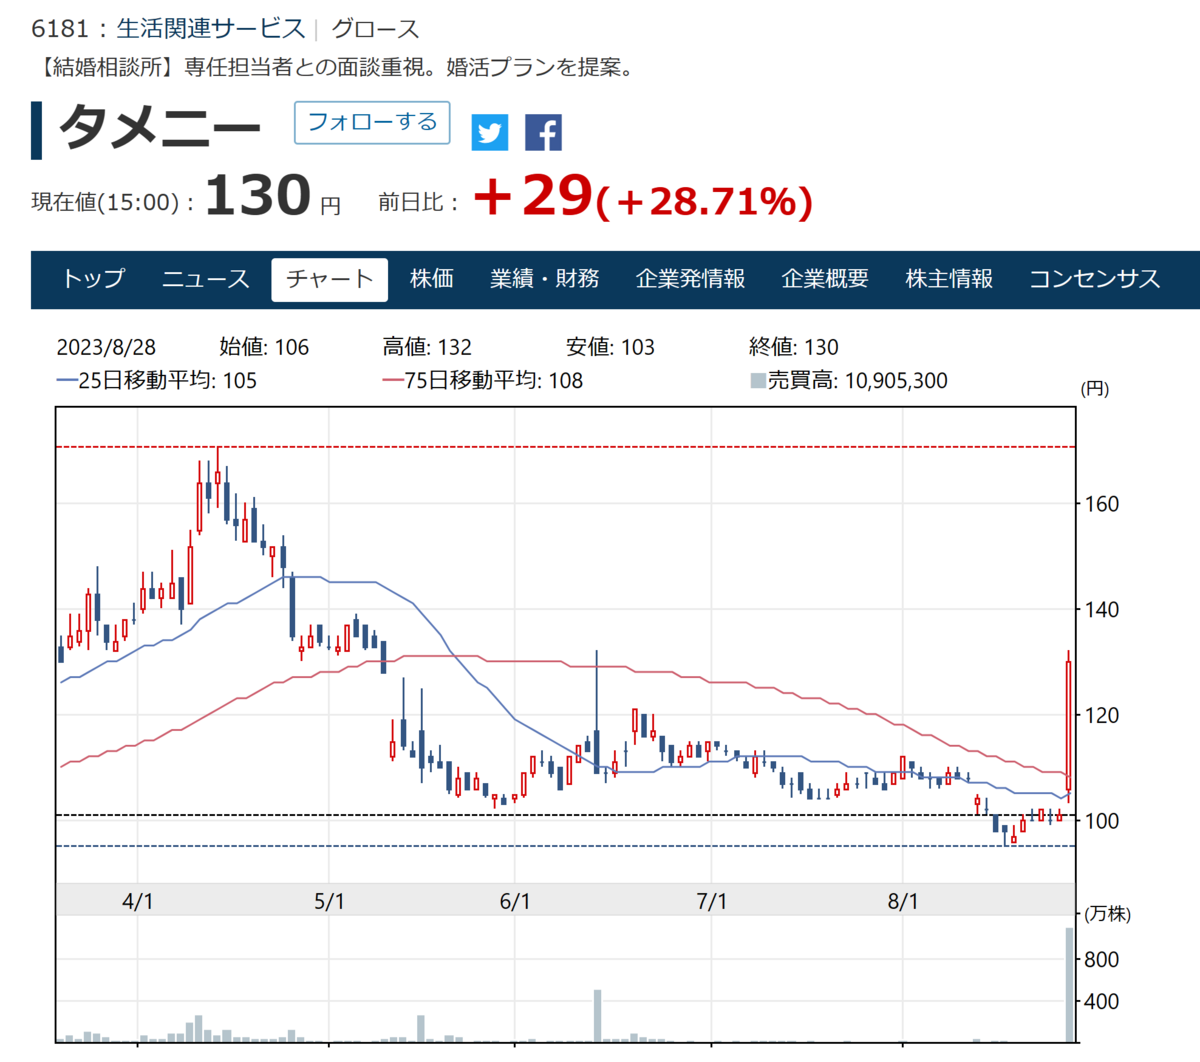
Task: Open the コンセンサス tab
Action: [1095, 279]
